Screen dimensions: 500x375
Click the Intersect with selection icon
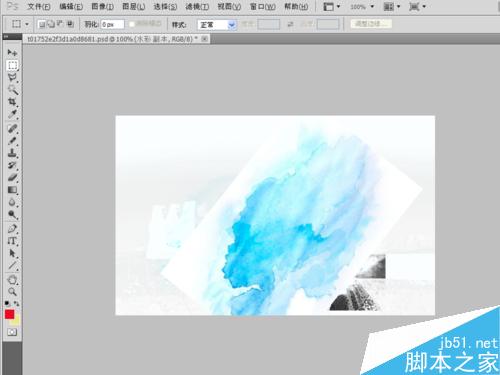tap(70, 24)
